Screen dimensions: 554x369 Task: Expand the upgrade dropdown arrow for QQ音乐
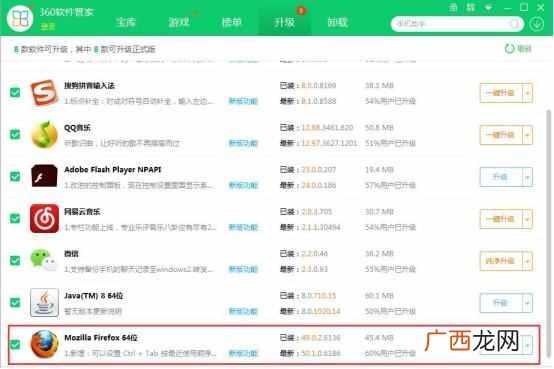[x=528, y=135]
